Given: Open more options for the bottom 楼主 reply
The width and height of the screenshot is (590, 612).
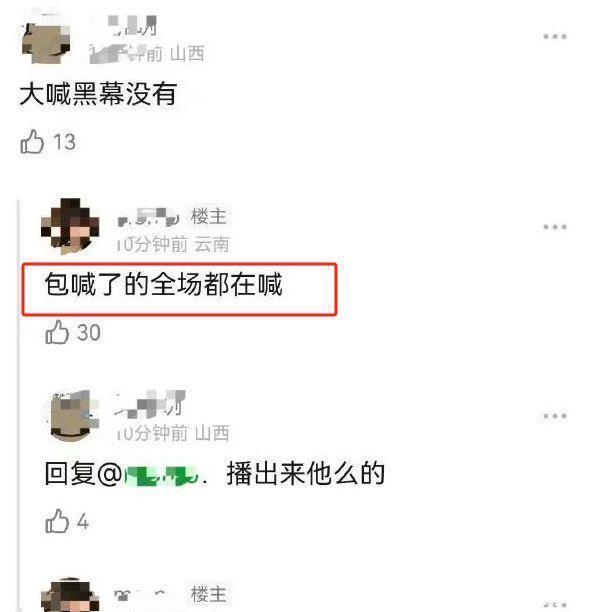Looking at the screenshot, I should 554,605.
